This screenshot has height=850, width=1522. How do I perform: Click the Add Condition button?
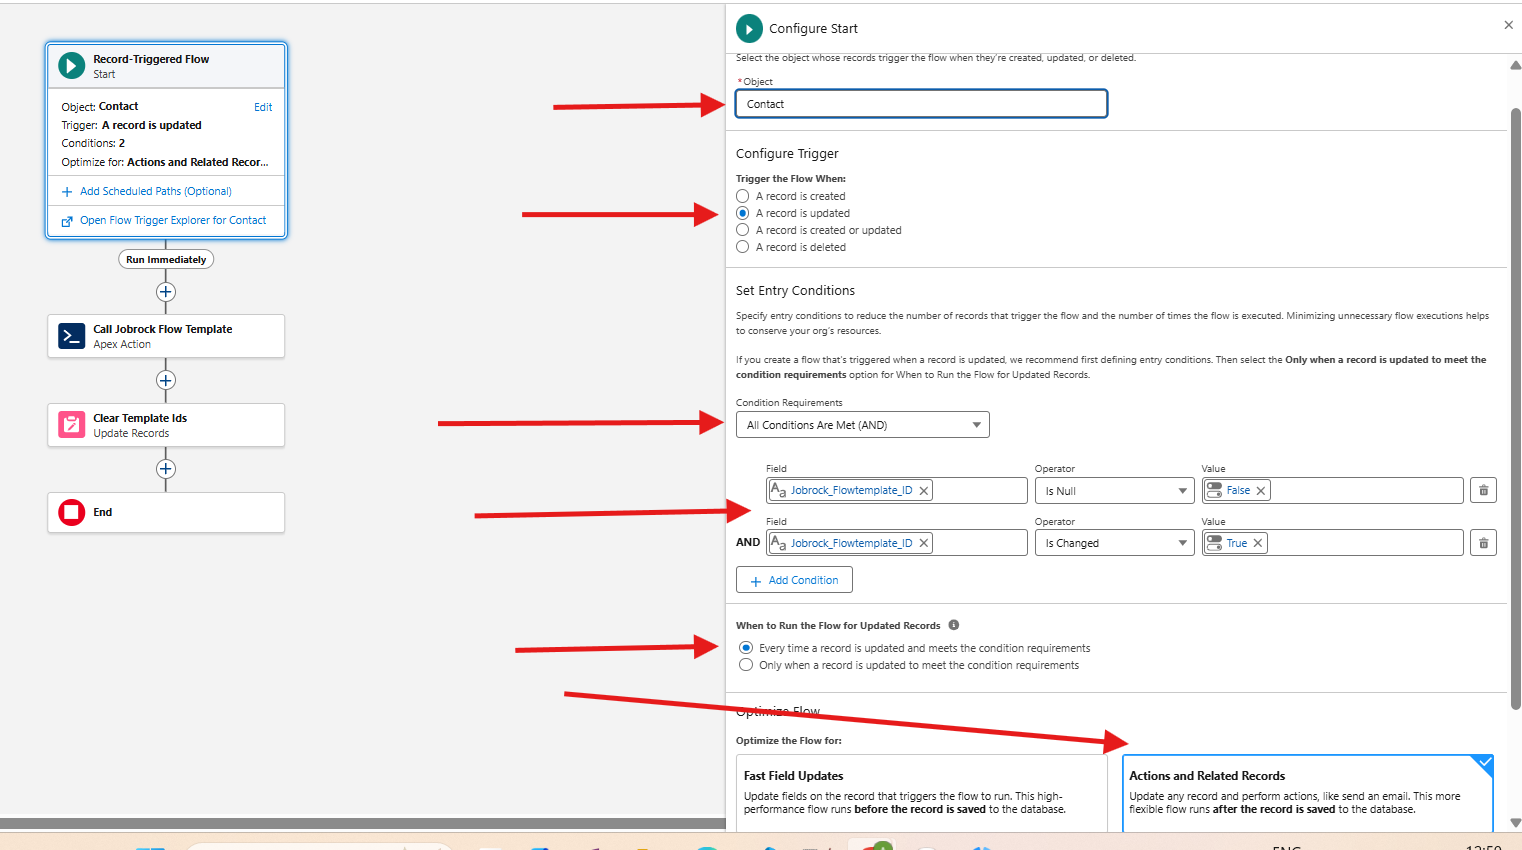pos(794,580)
